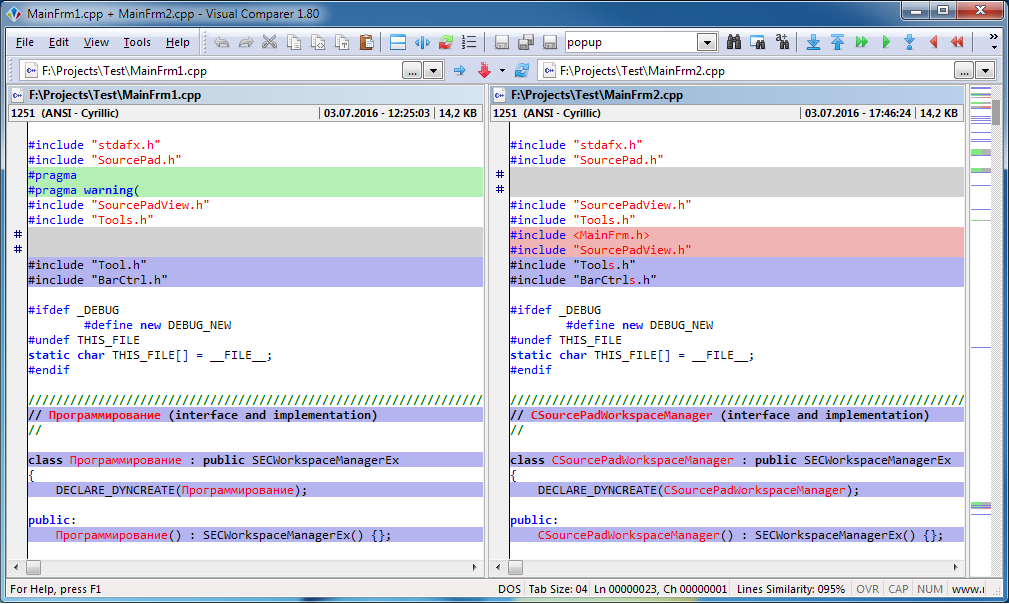Expand the MainFrm1.cpp path history dropdown
The image size is (1009, 604).
[434, 71]
